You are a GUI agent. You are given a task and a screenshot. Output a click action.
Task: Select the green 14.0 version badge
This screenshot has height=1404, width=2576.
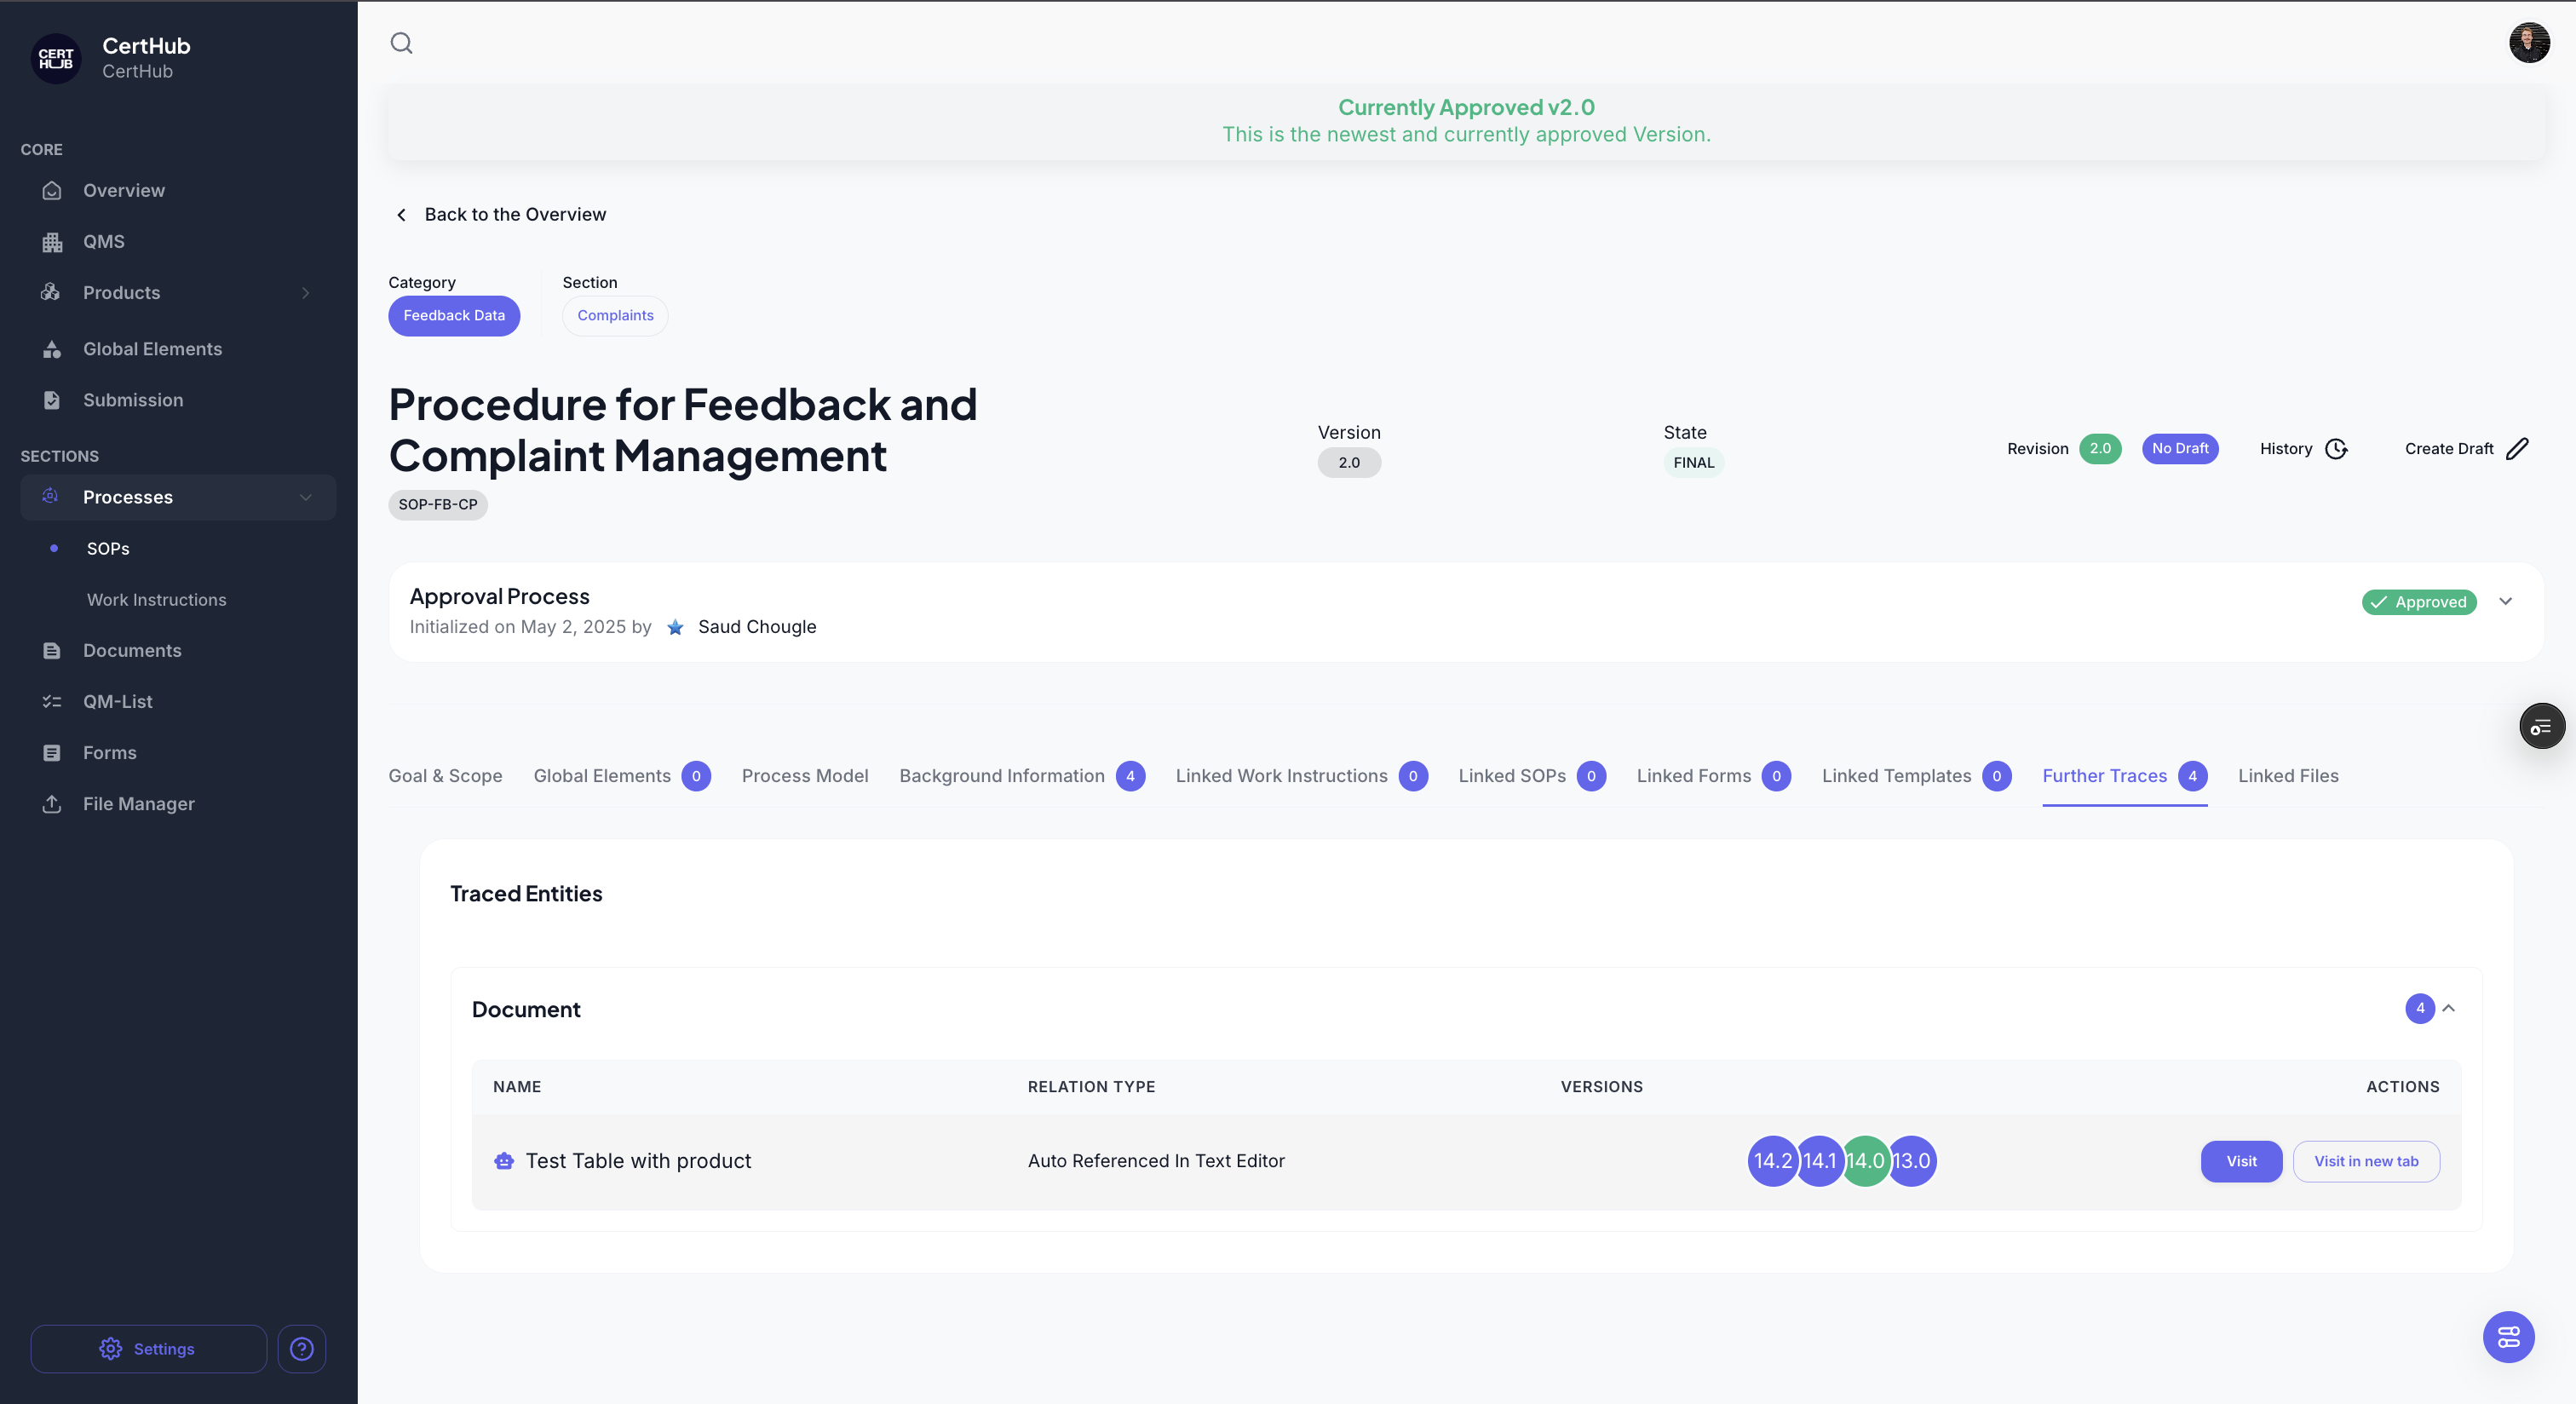coord(1865,1161)
